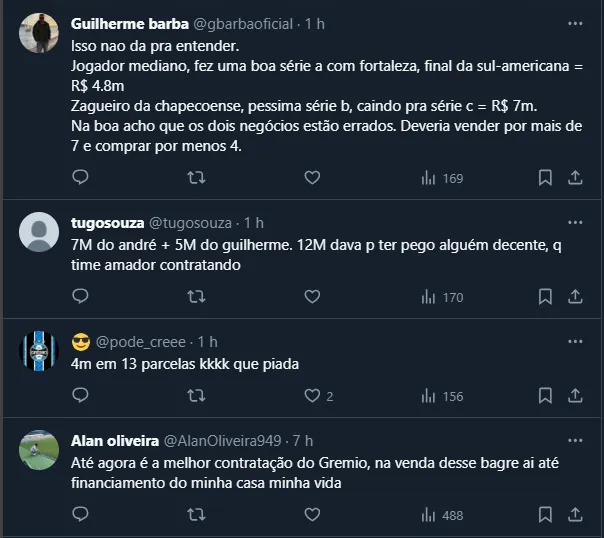
Task: Like the tugosouza tweet
Action: pyautogui.click(x=312, y=297)
